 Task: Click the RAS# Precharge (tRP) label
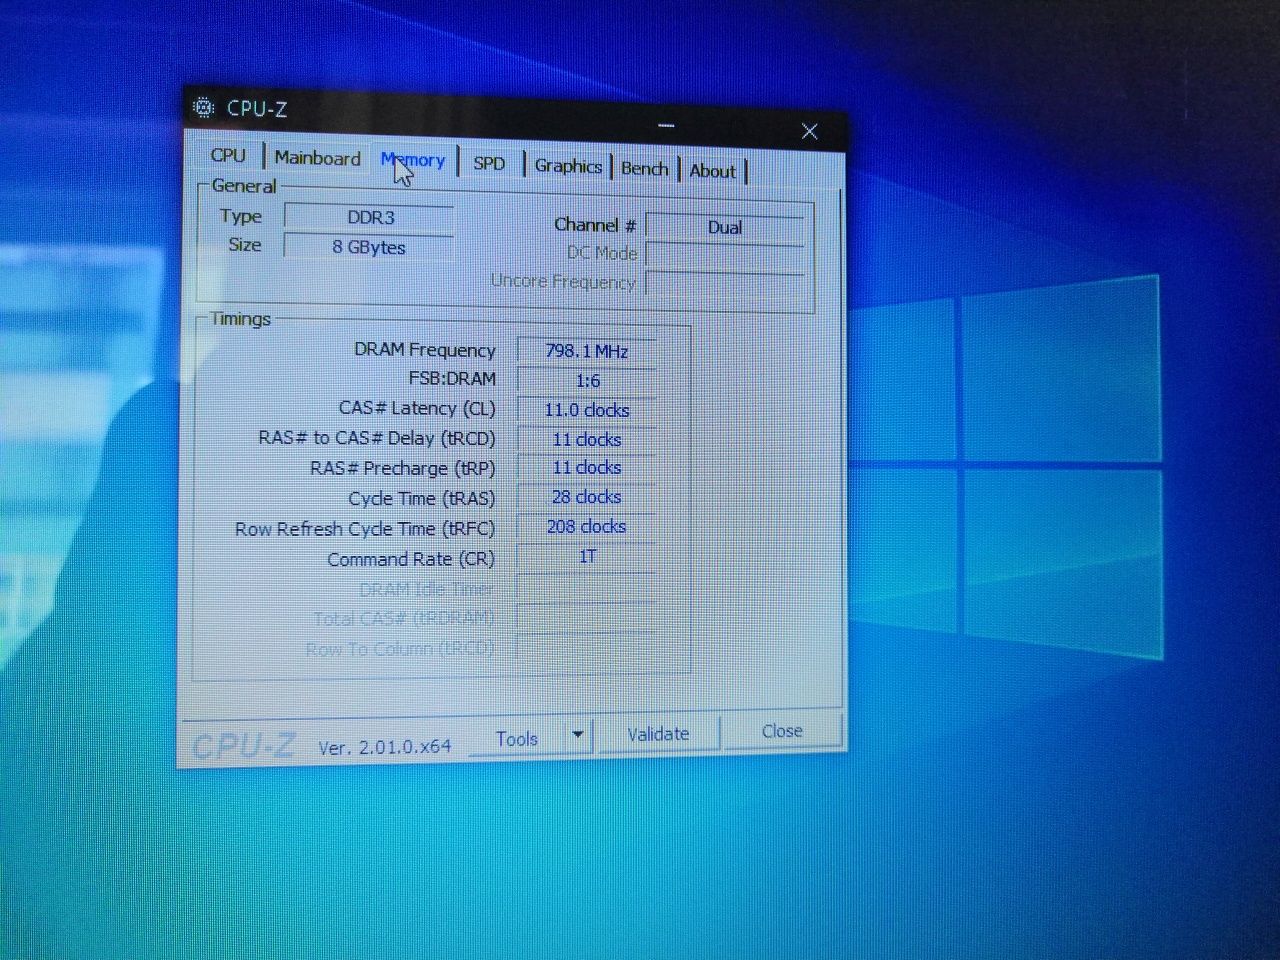coord(403,468)
